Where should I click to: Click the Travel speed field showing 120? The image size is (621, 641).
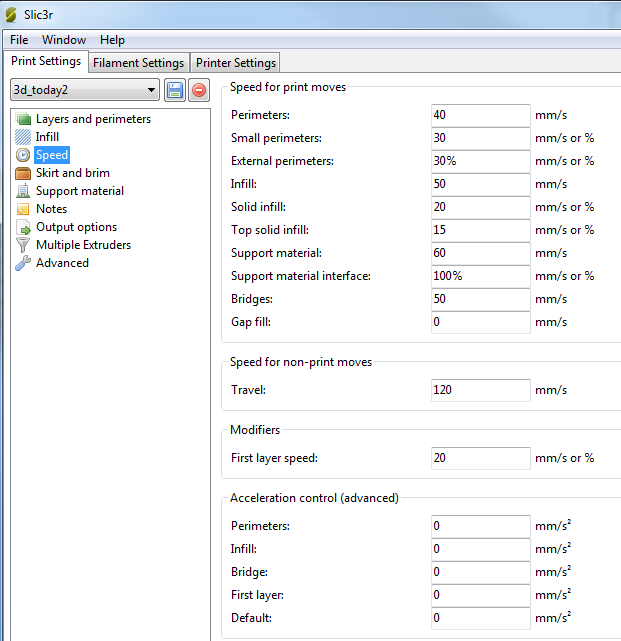coord(481,390)
